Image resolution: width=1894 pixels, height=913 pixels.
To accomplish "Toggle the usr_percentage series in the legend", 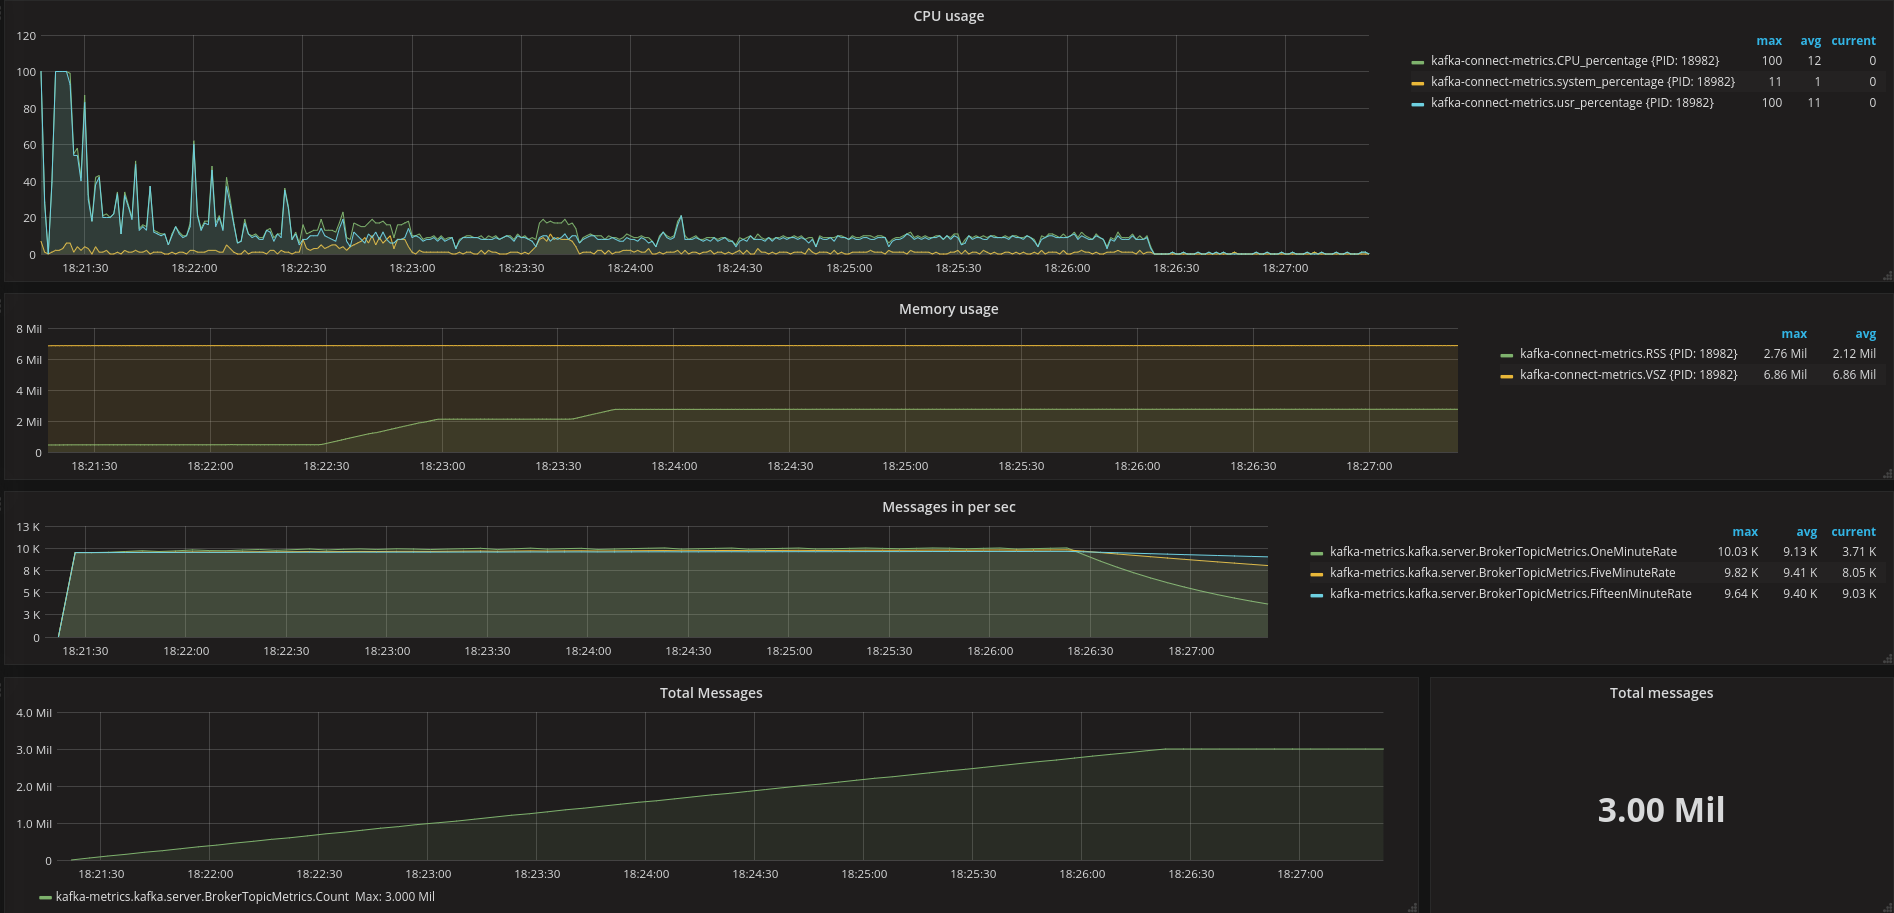I will tap(1571, 103).
